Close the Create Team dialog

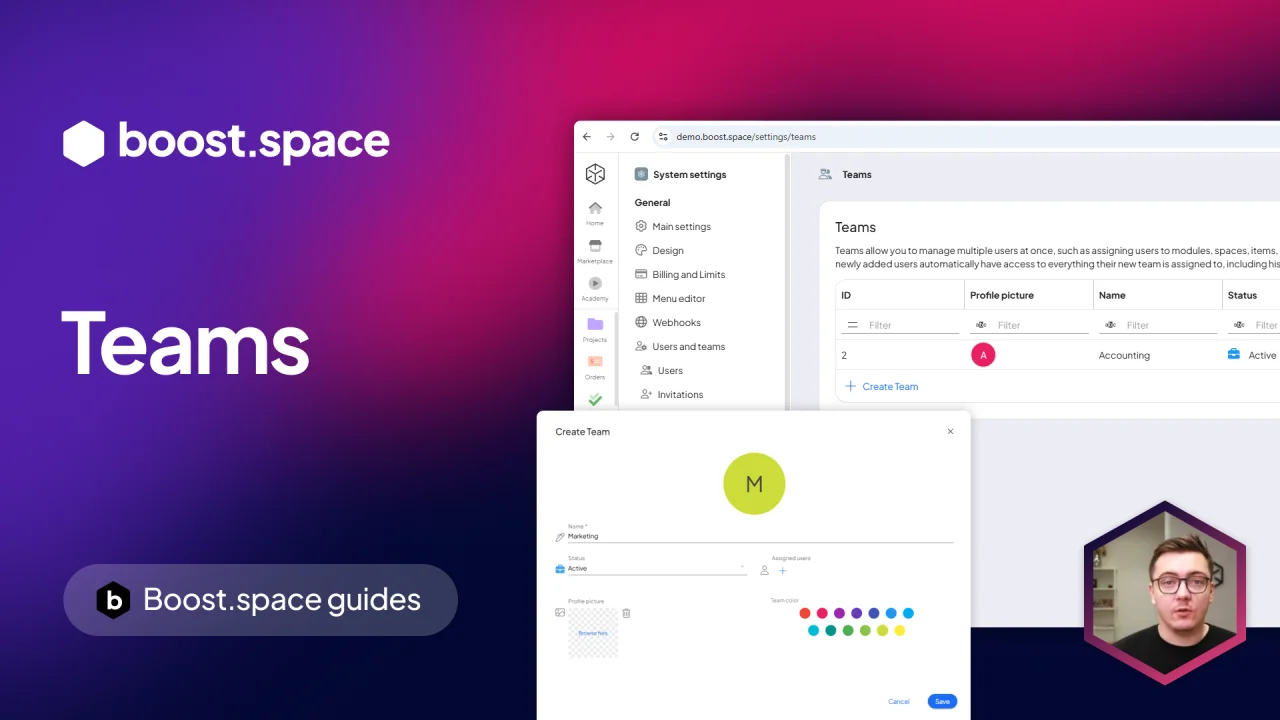(x=950, y=432)
